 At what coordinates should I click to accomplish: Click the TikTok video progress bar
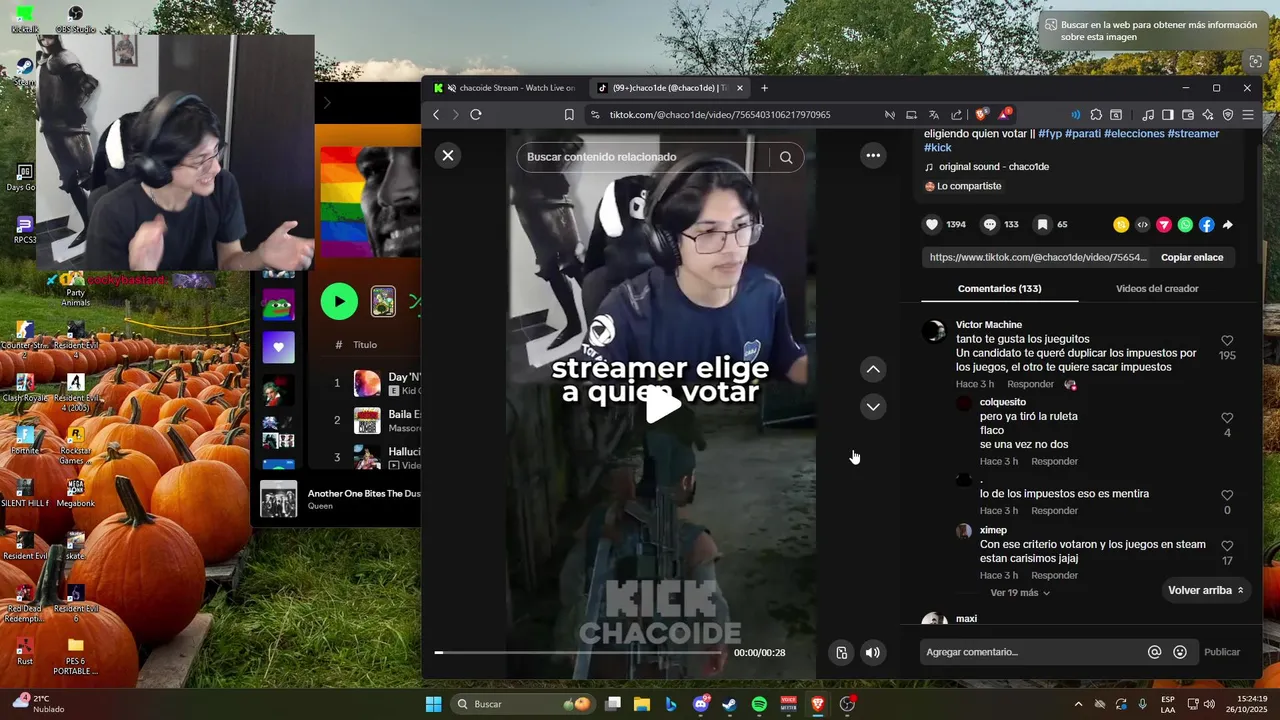click(x=578, y=652)
